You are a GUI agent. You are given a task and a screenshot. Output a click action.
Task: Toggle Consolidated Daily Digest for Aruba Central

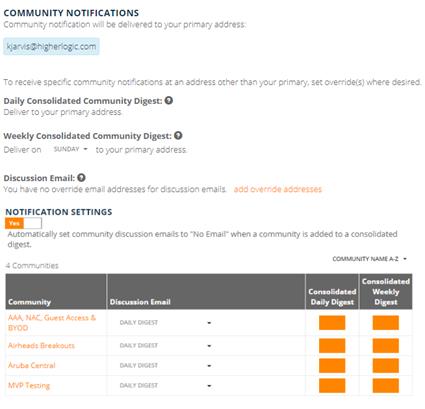coord(332,366)
